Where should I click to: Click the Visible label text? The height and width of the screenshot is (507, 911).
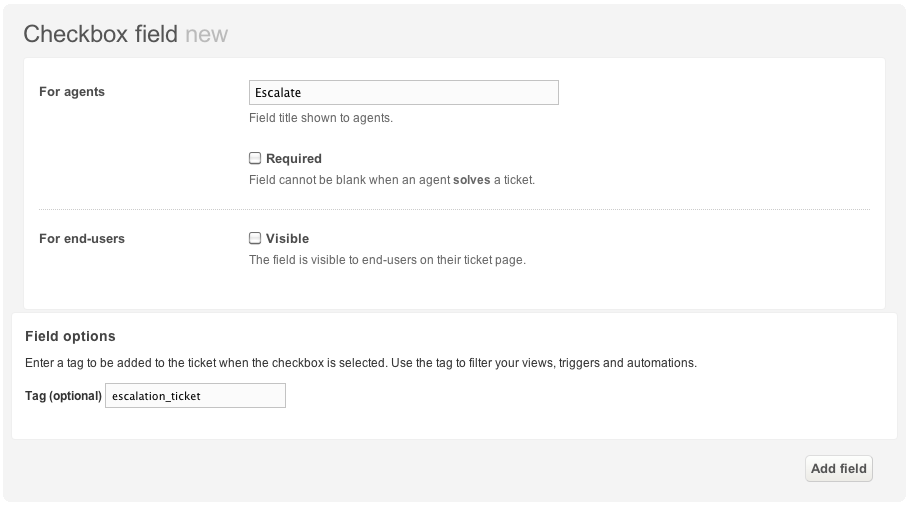[x=288, y=239]
